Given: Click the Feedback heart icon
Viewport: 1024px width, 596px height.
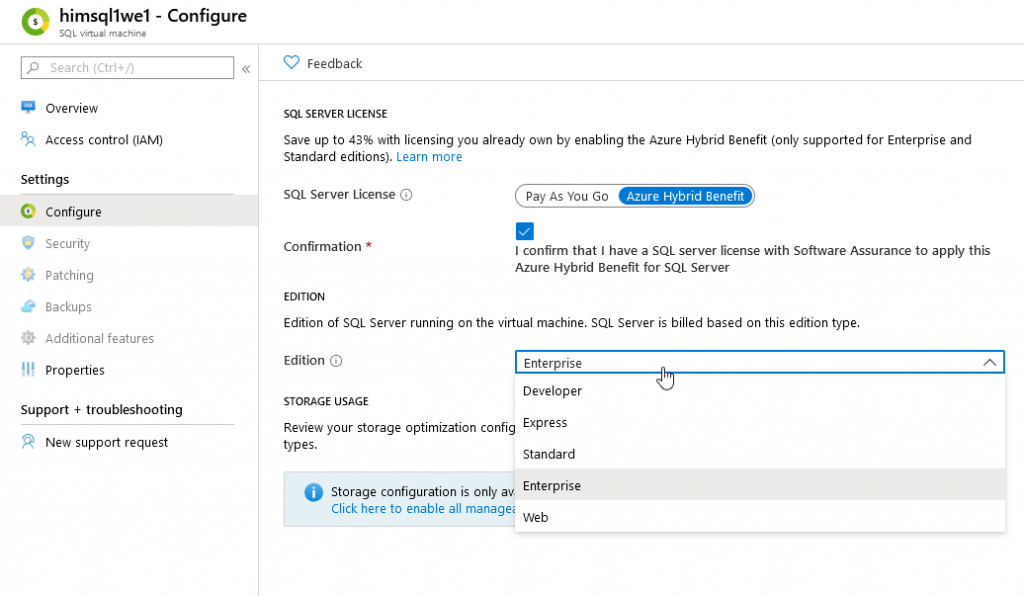Looking at the screenshot, I should click(x=291, y=63).
